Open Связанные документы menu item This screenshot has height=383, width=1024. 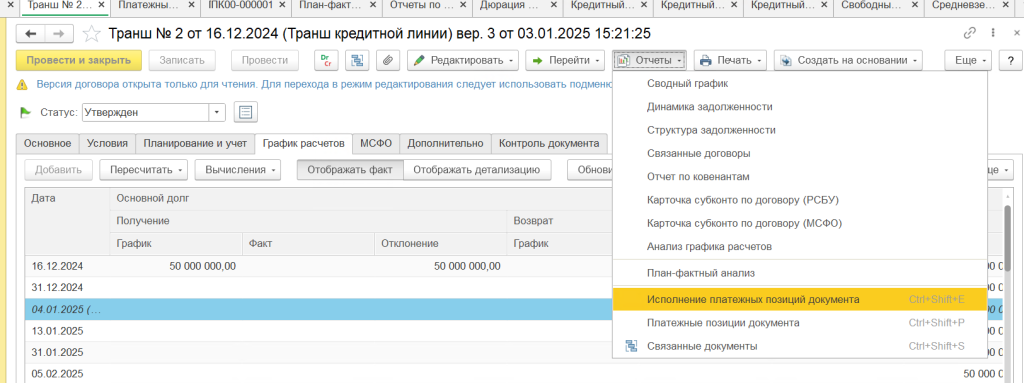pyautogui.click(x=799, y=346)
